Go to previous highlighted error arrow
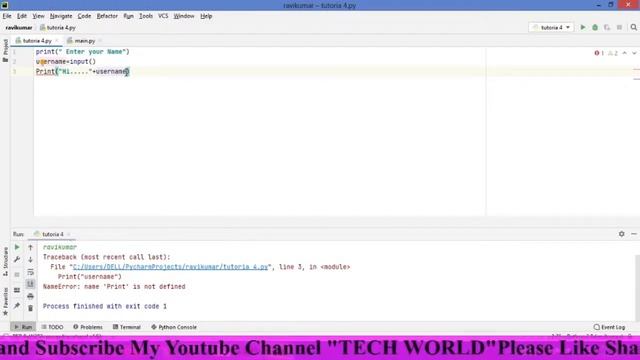640x360 pixels. click(x=624, y=53)
